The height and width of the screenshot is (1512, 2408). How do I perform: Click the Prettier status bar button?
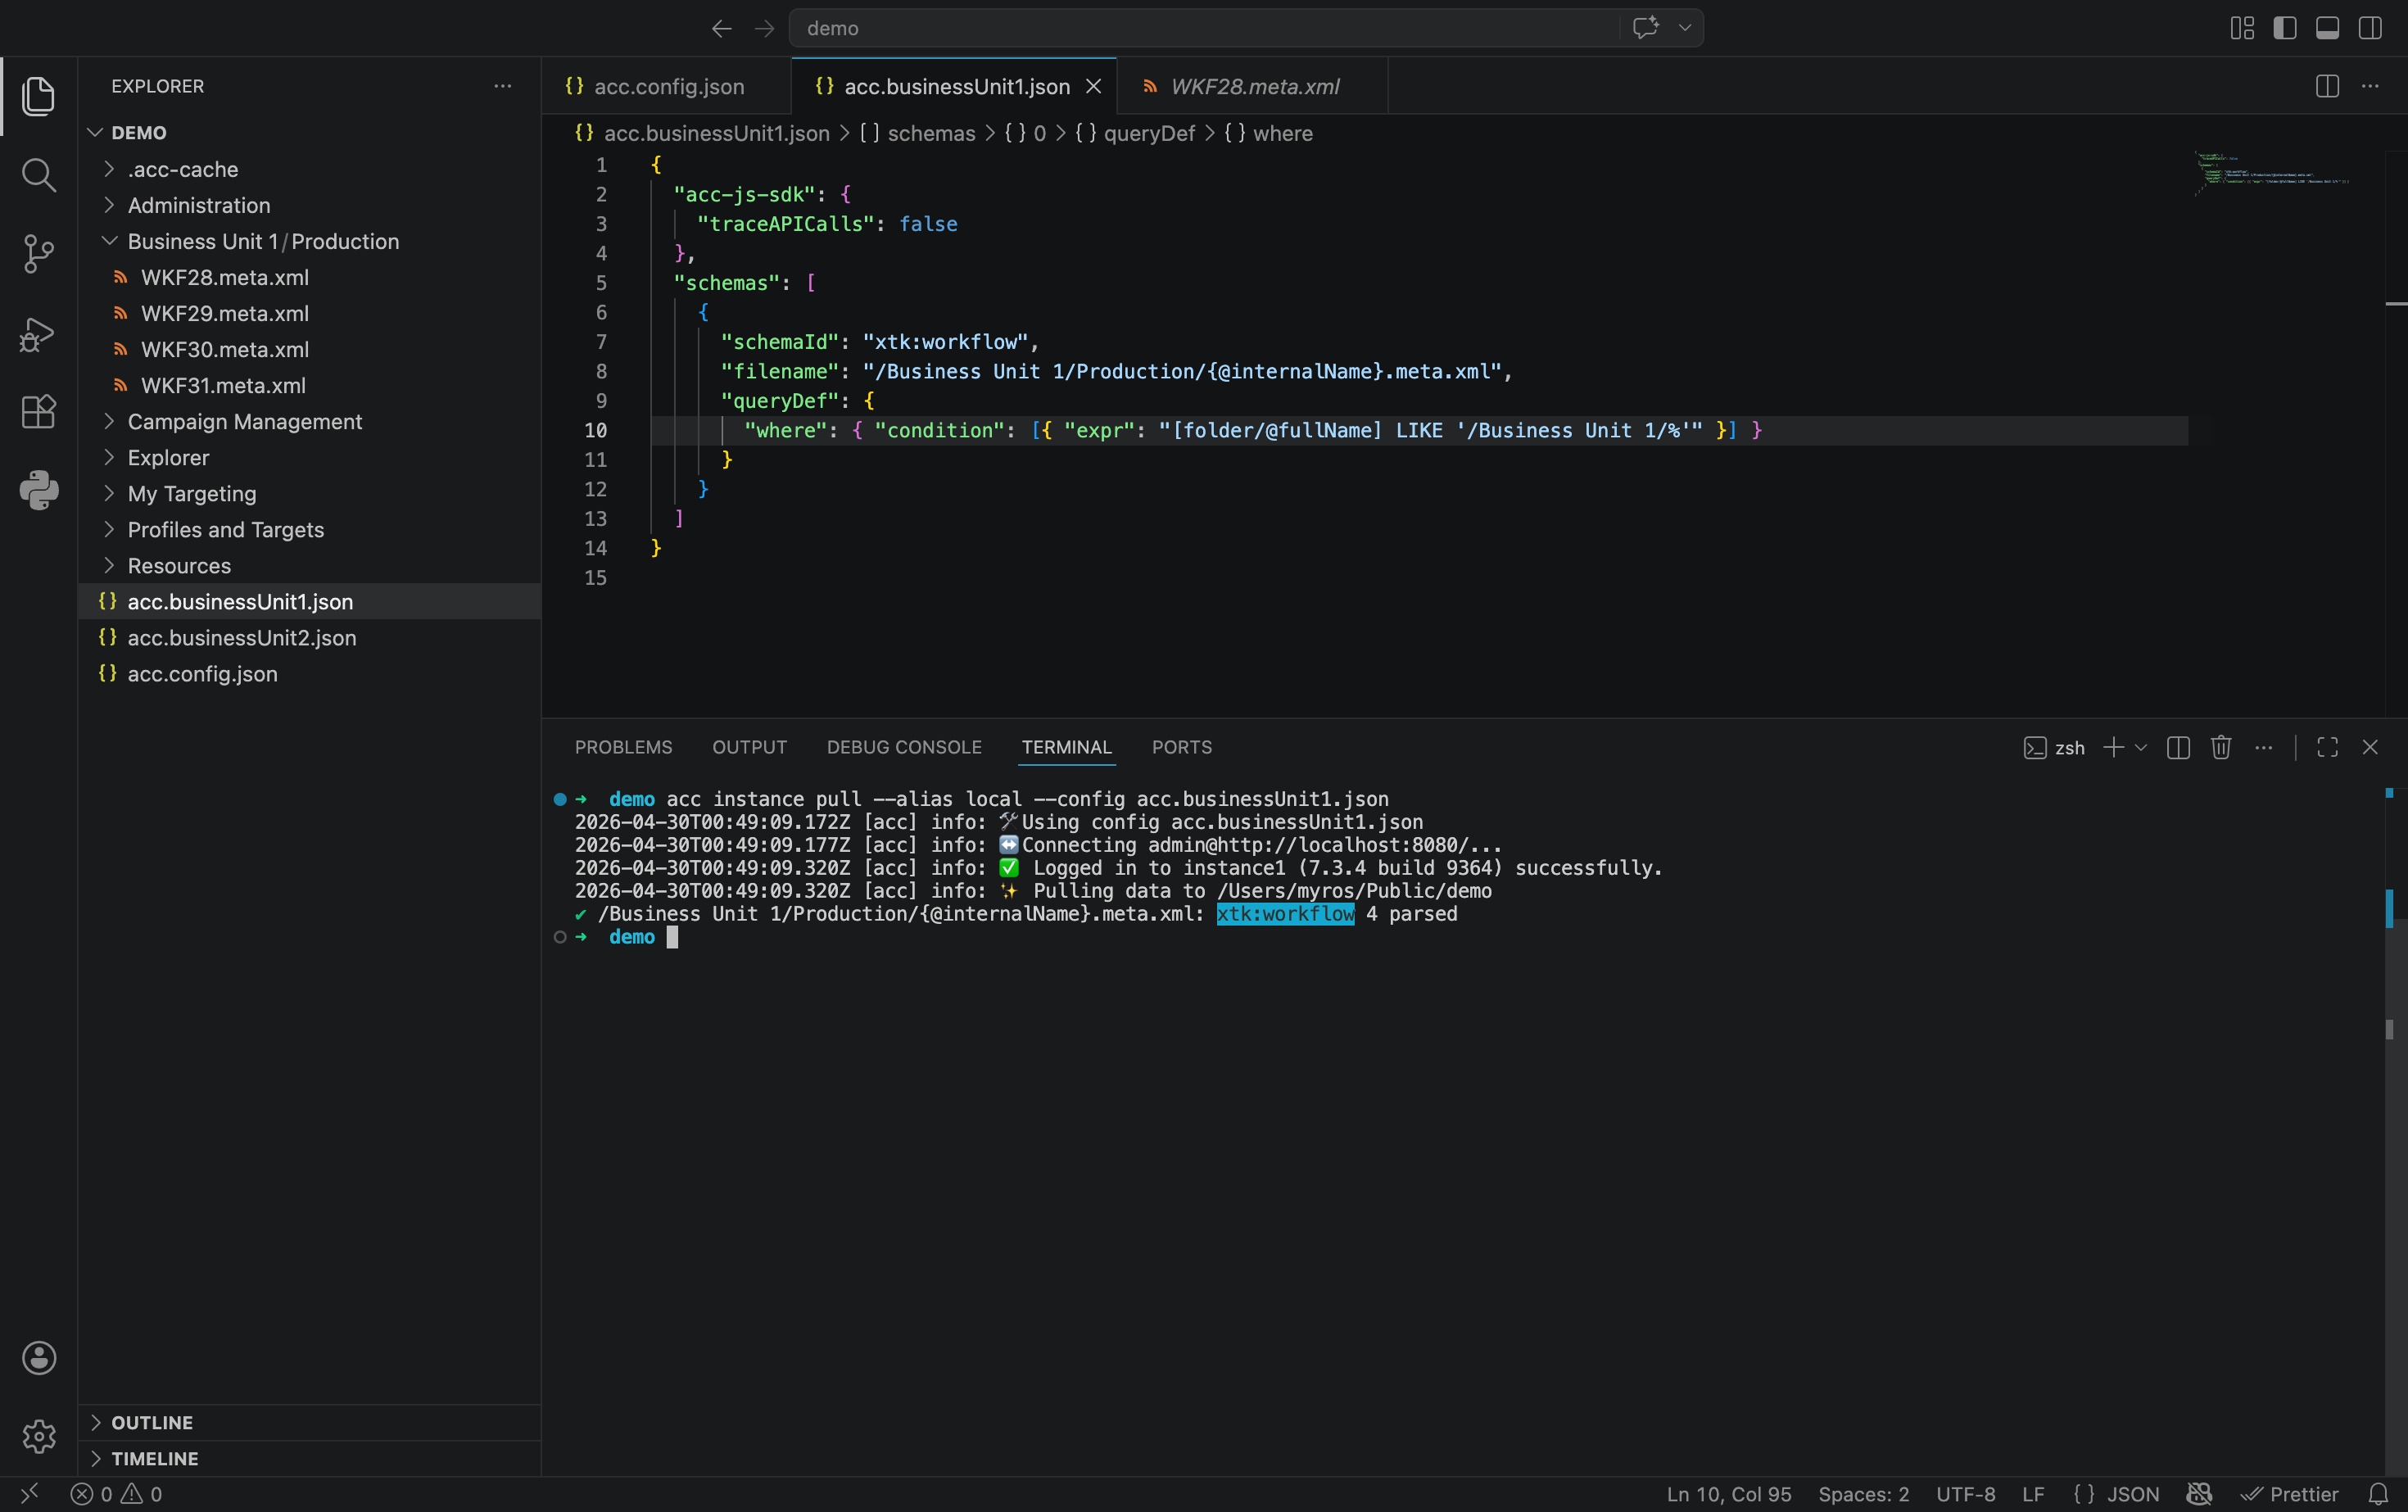tap(2289, 1494)
